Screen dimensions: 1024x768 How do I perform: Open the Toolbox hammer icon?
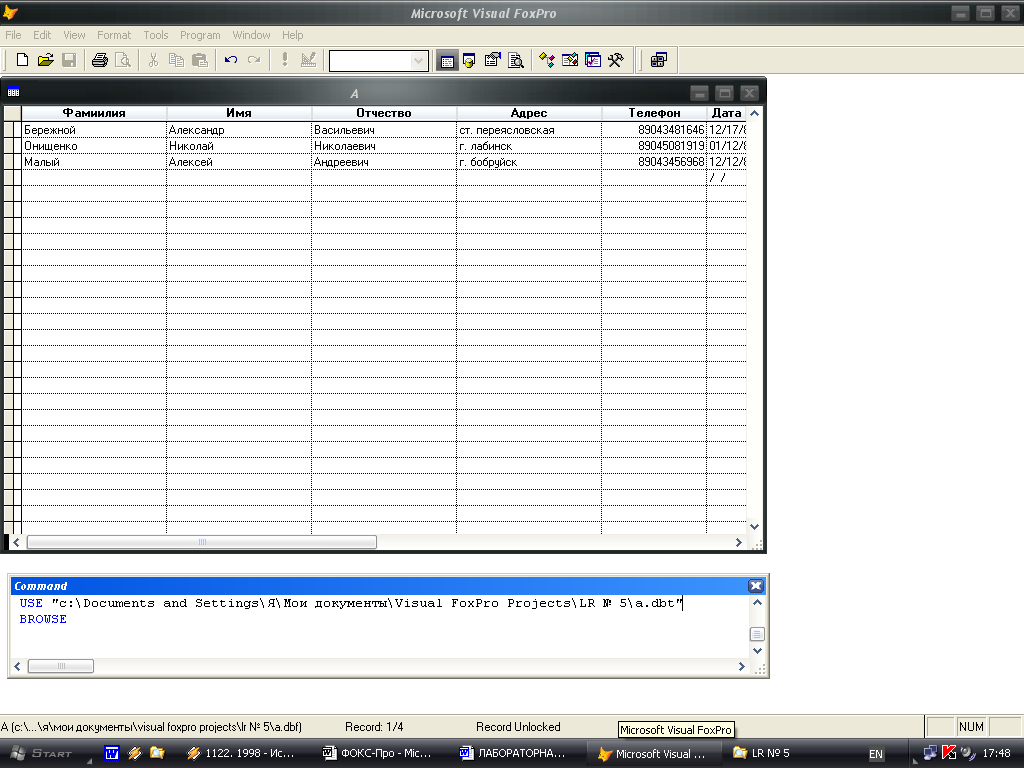tap(616, 61)
